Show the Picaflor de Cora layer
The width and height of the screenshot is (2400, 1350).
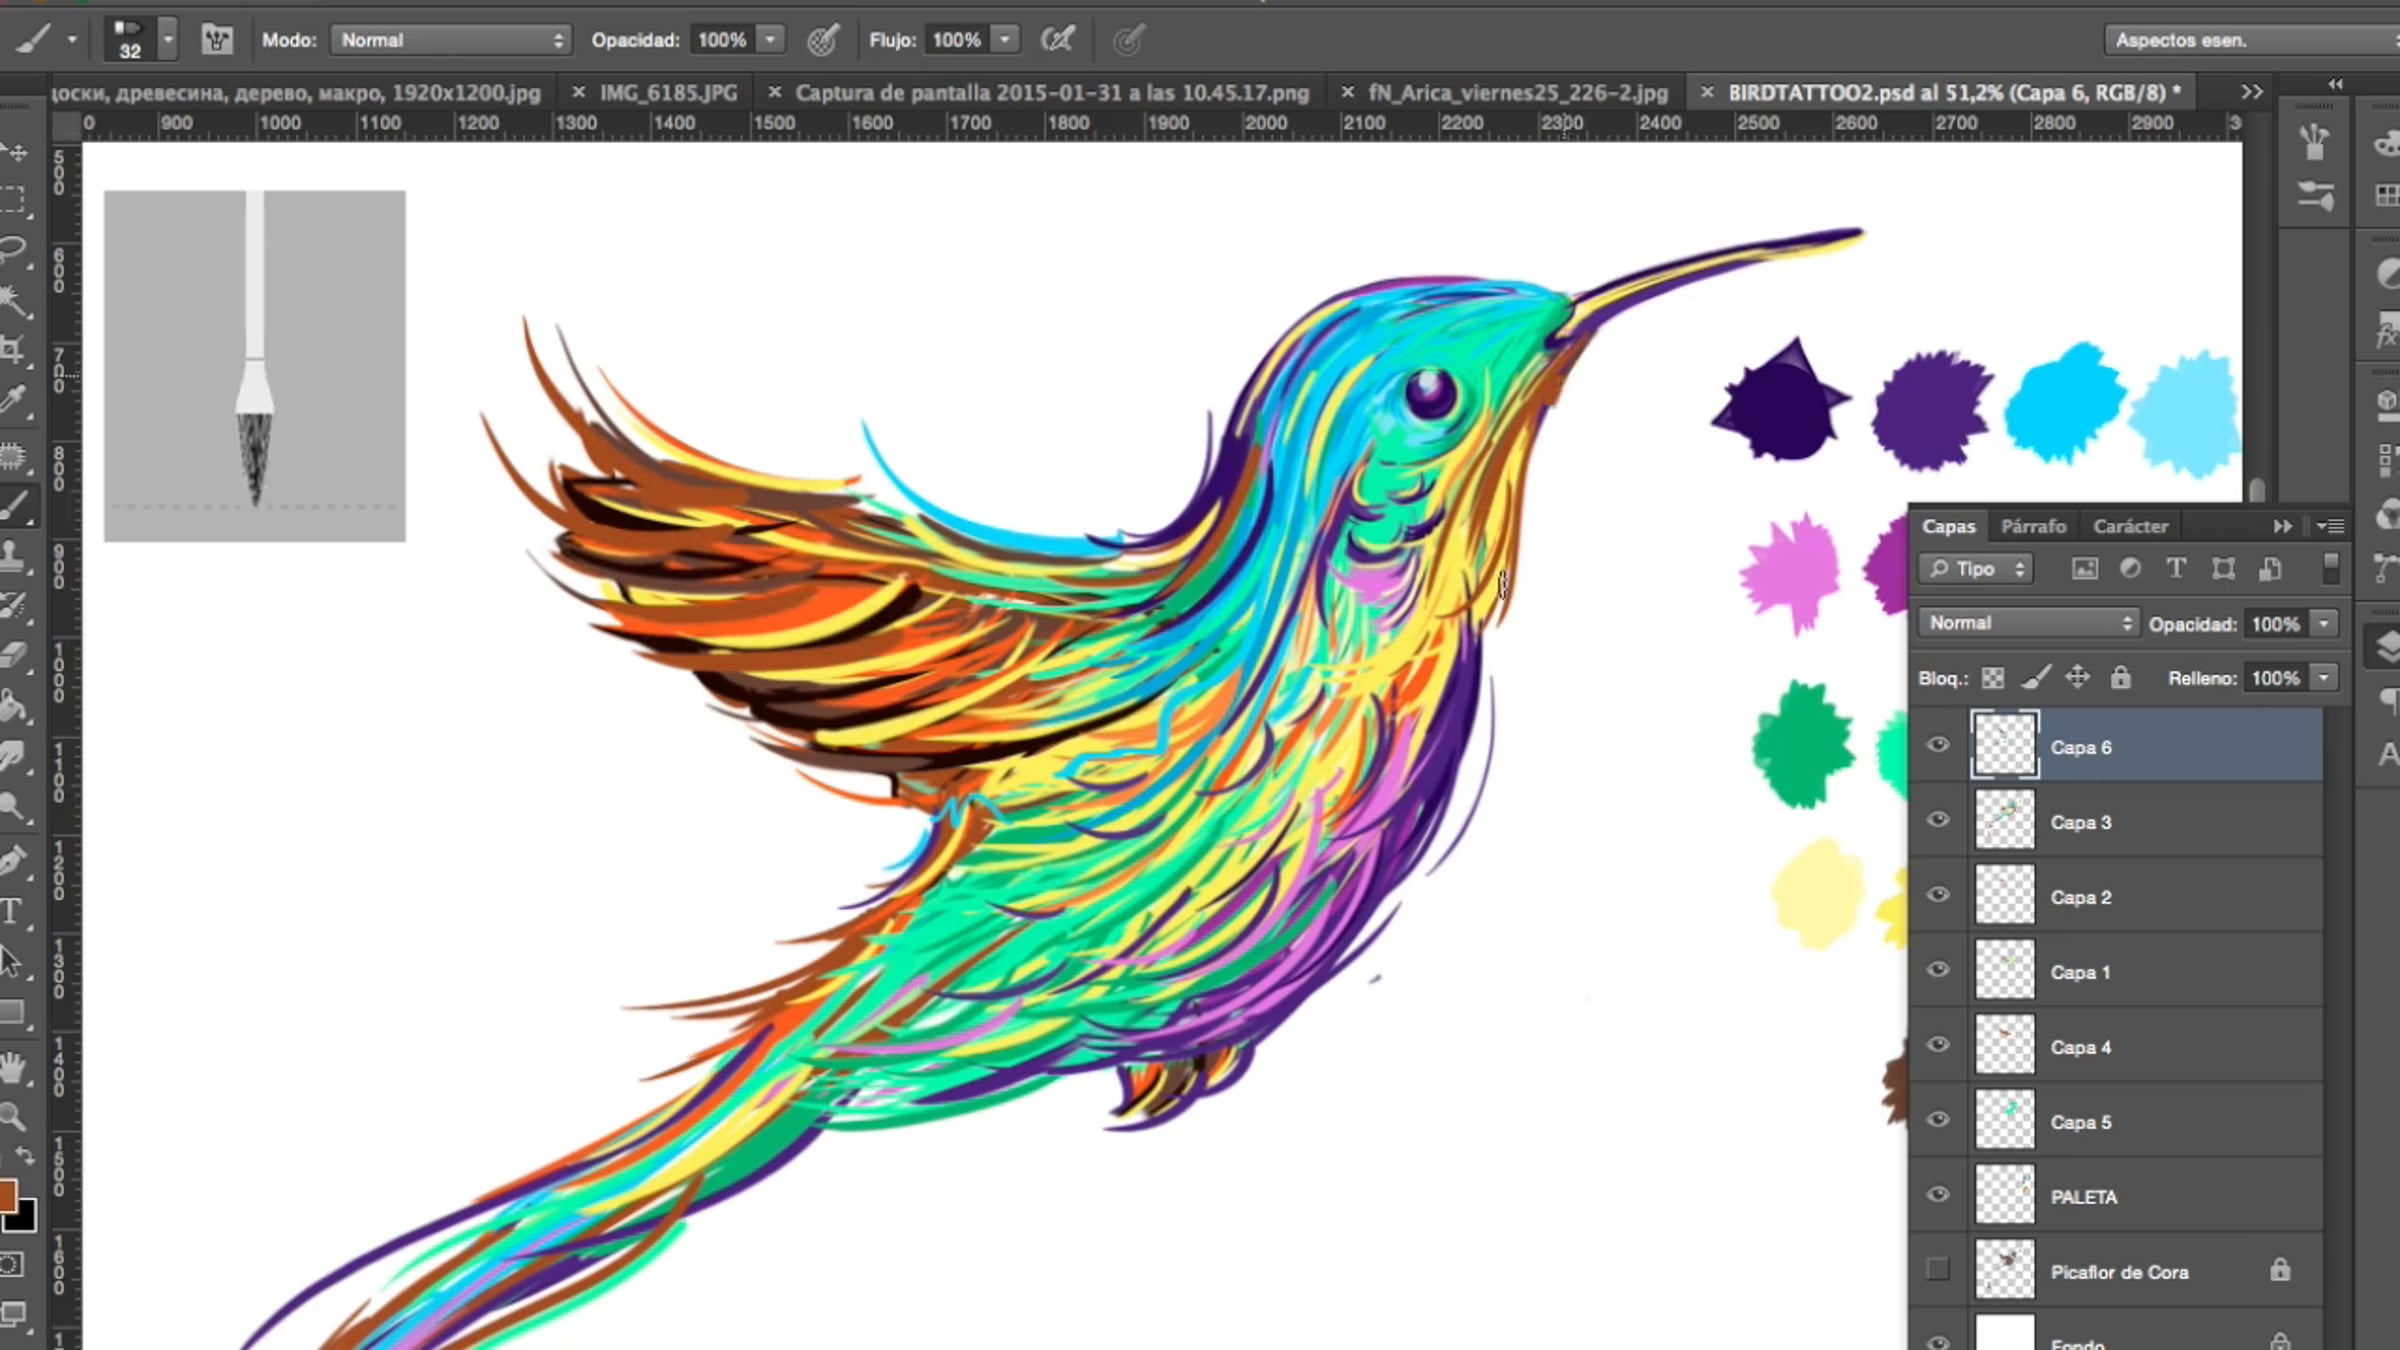[1938, 1270]
